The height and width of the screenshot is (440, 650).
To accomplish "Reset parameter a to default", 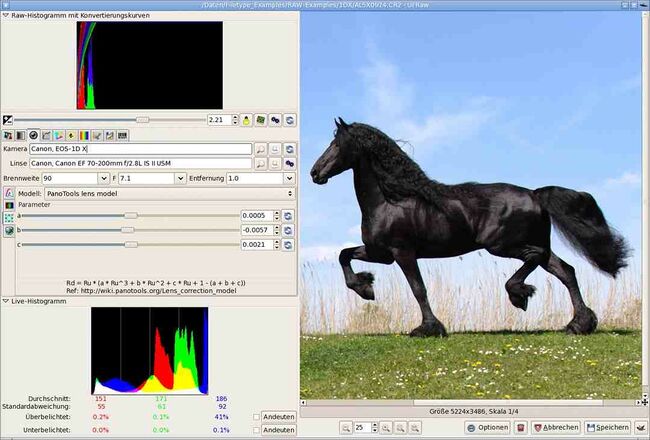I will (289, 215).
